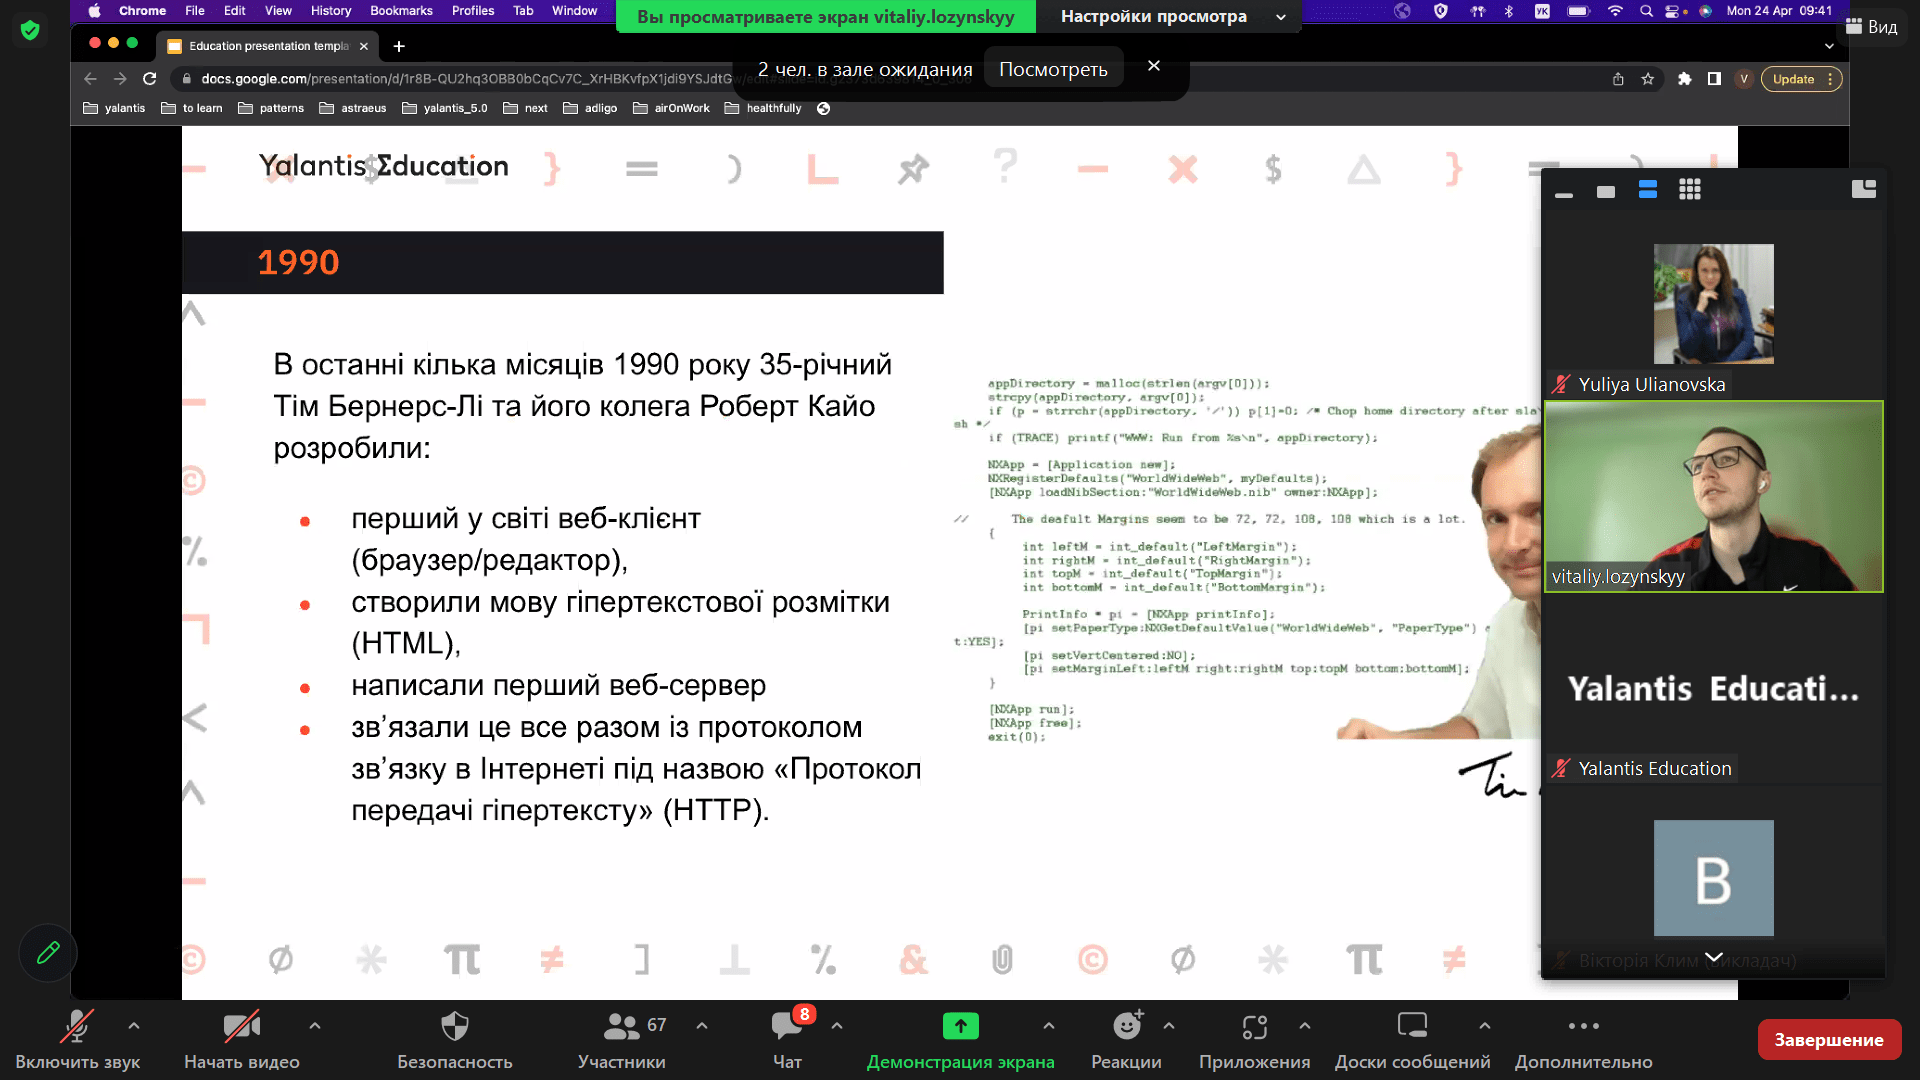Screen dimensions: 1920x1080
Task: Expand whiteboards options arrow
Action: point(1485,1026)
